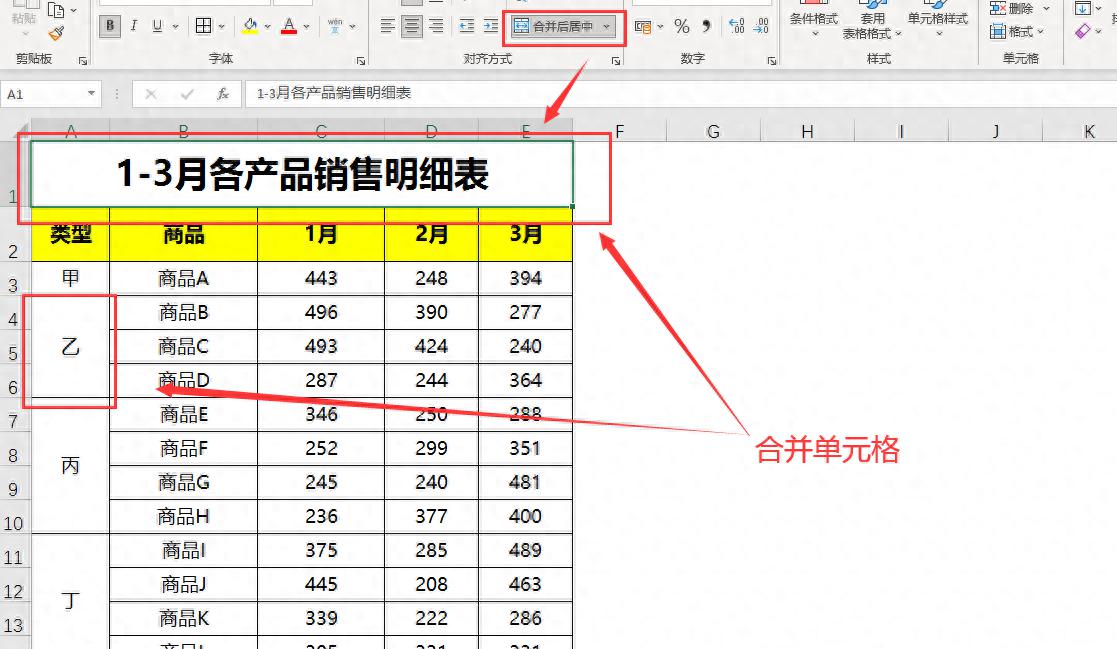Screen dimensions: 1117x649
Task: Apply yellow fill color bucket
Action: coord(250,26)
